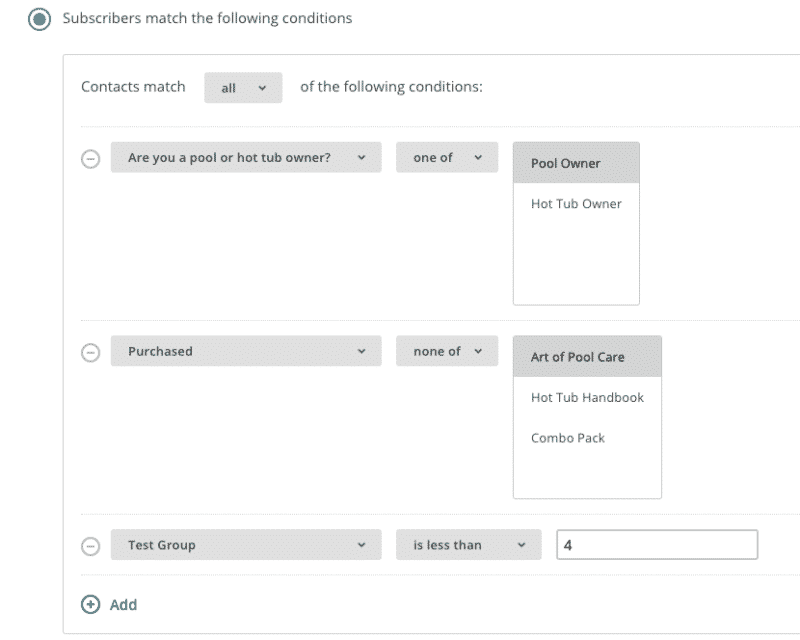Click the Contacts match label area
The width and height of the screenshot is (800, 640).
coord(133,87)
